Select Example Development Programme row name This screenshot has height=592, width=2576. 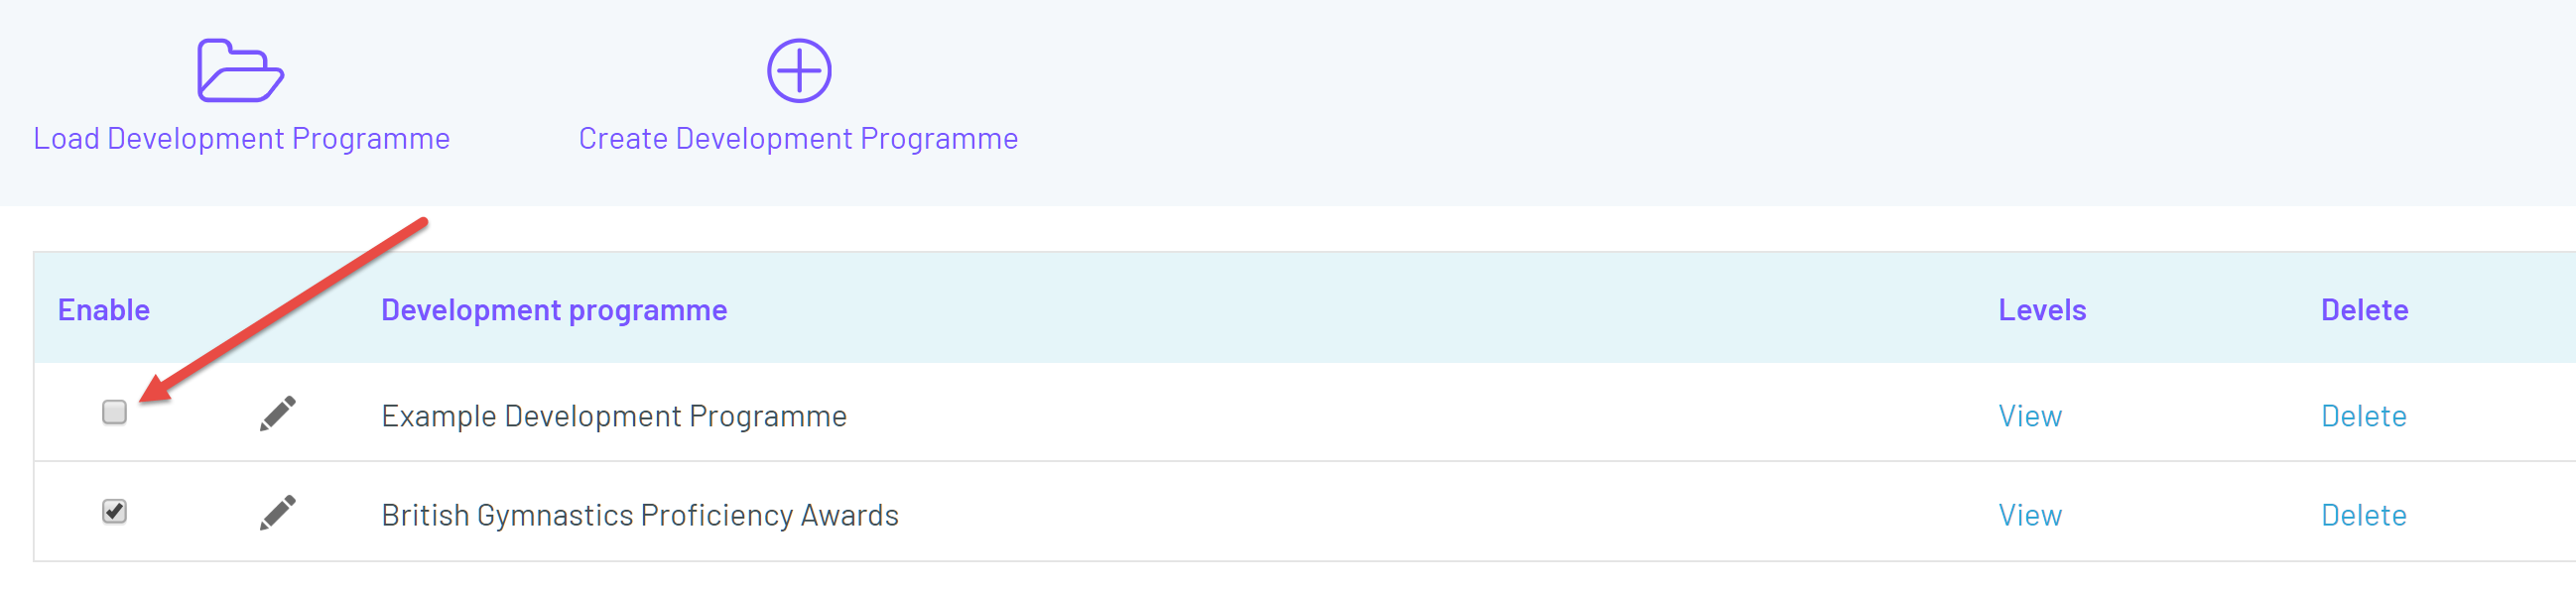point(613,415)
